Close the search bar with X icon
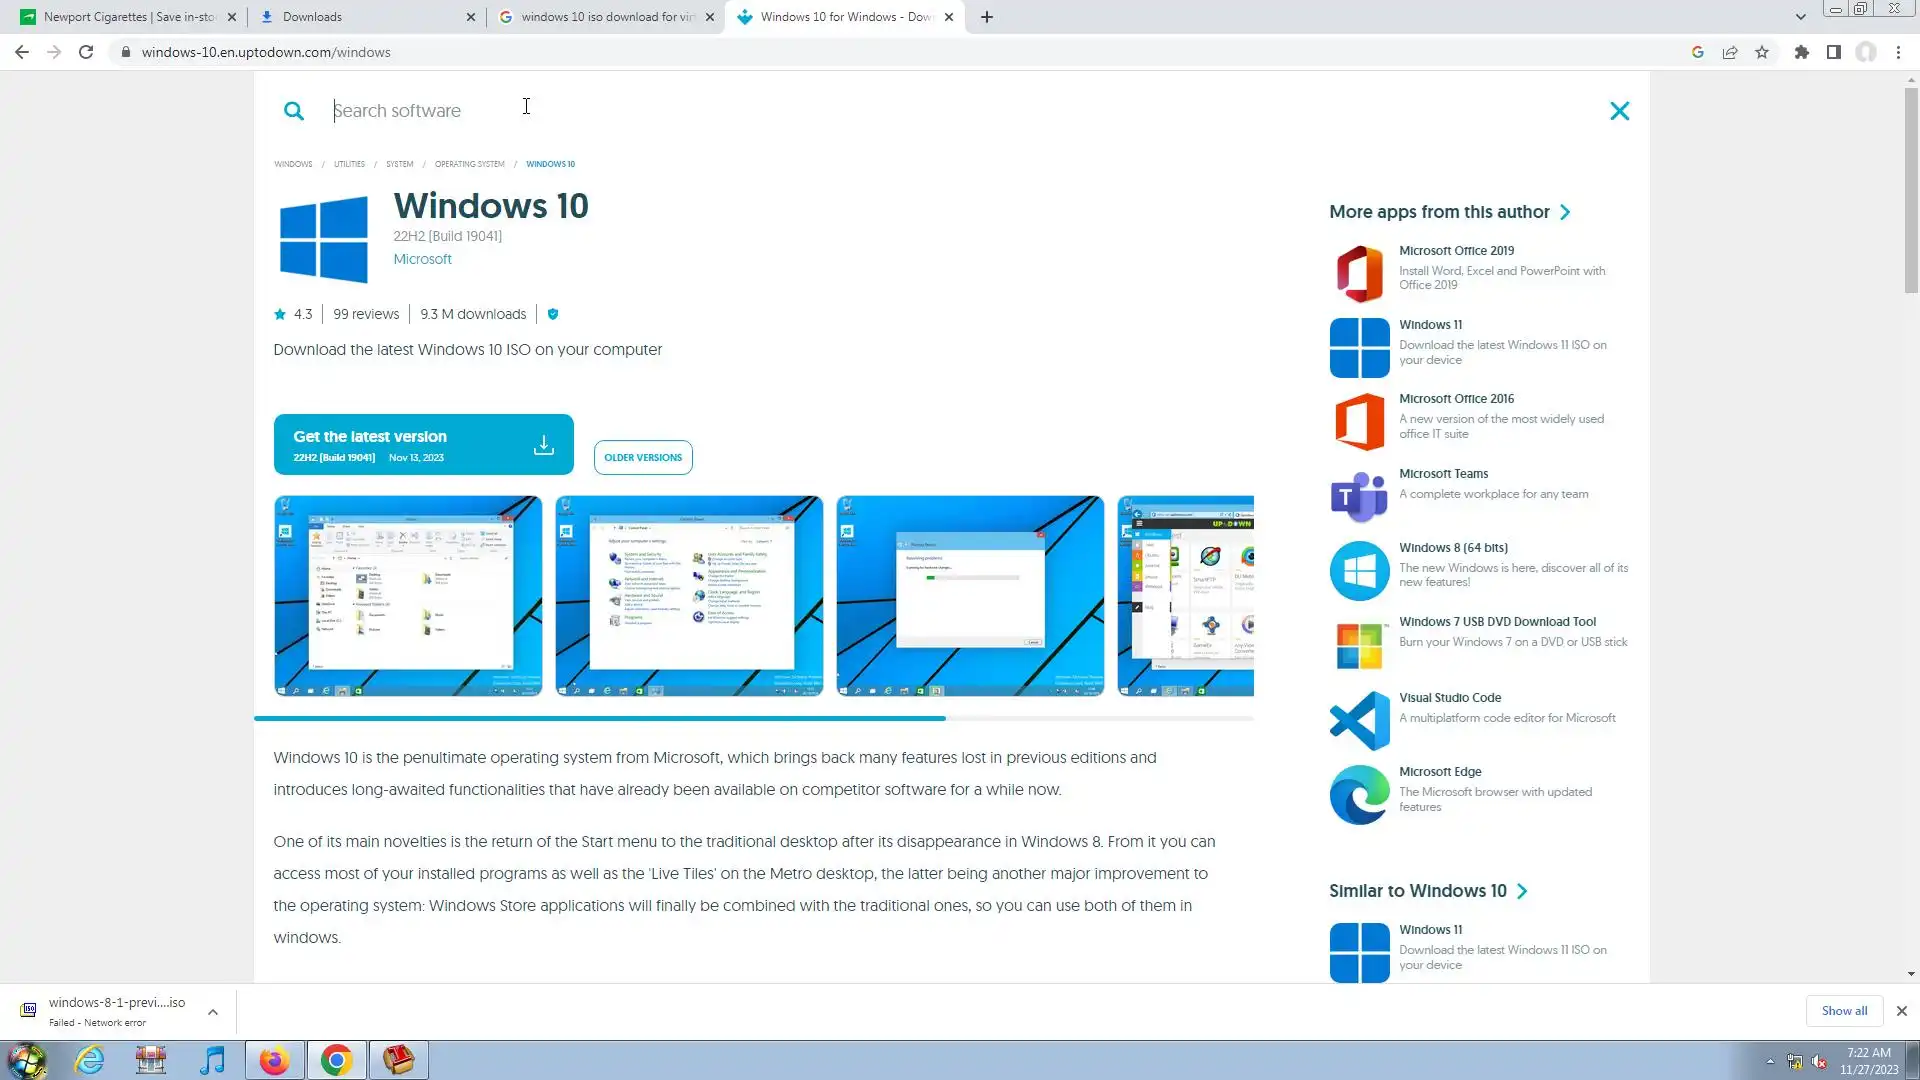The height and width of the screenshot is (1080, 1920). click(1619, 111)
